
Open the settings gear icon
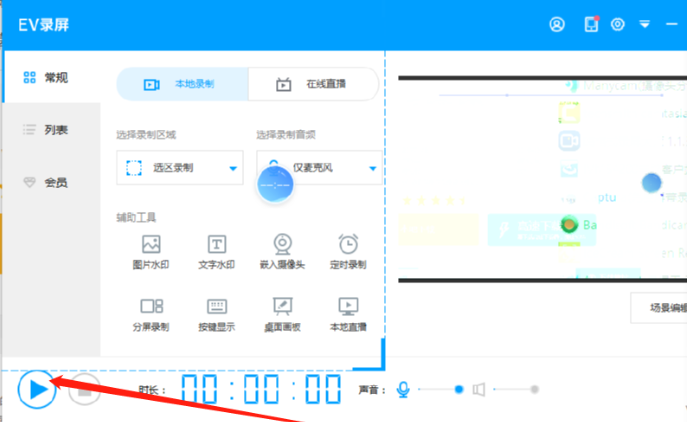618,24
